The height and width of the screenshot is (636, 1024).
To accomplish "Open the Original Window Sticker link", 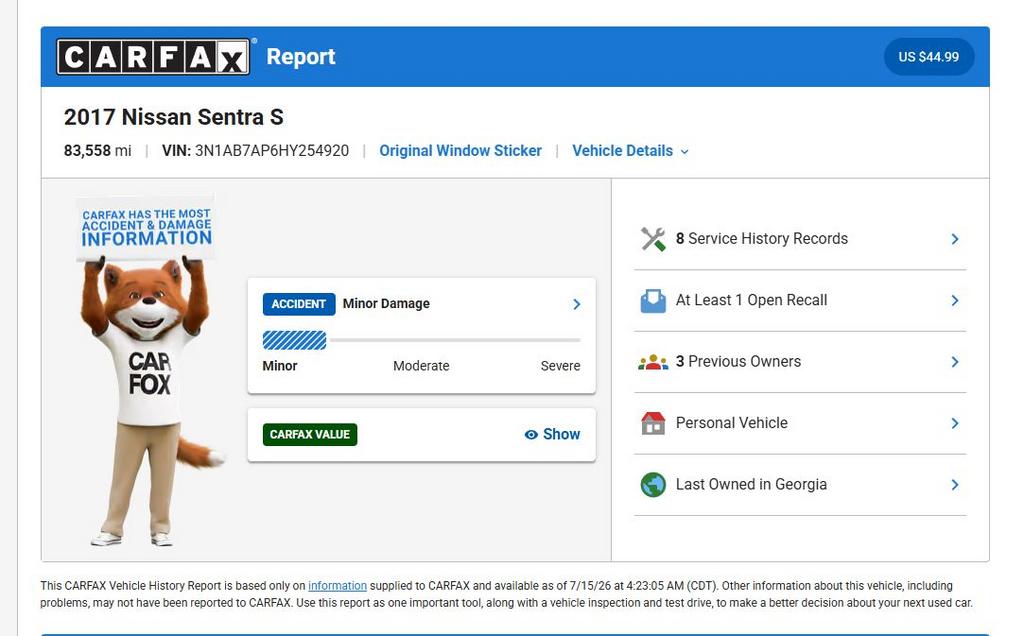I will [x=460, y=151].
